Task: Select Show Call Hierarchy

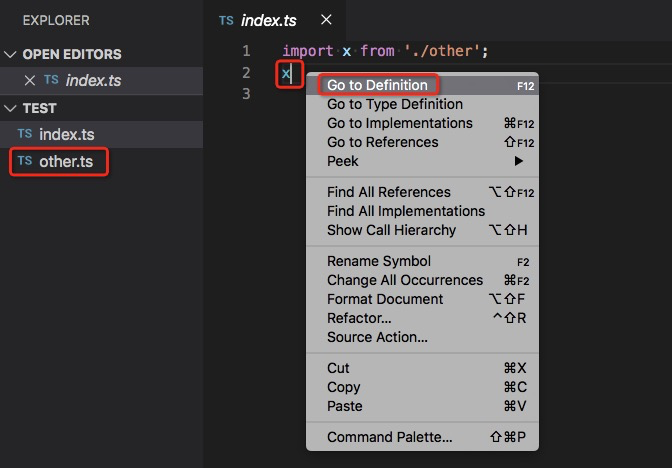Action: coord(391,230)
